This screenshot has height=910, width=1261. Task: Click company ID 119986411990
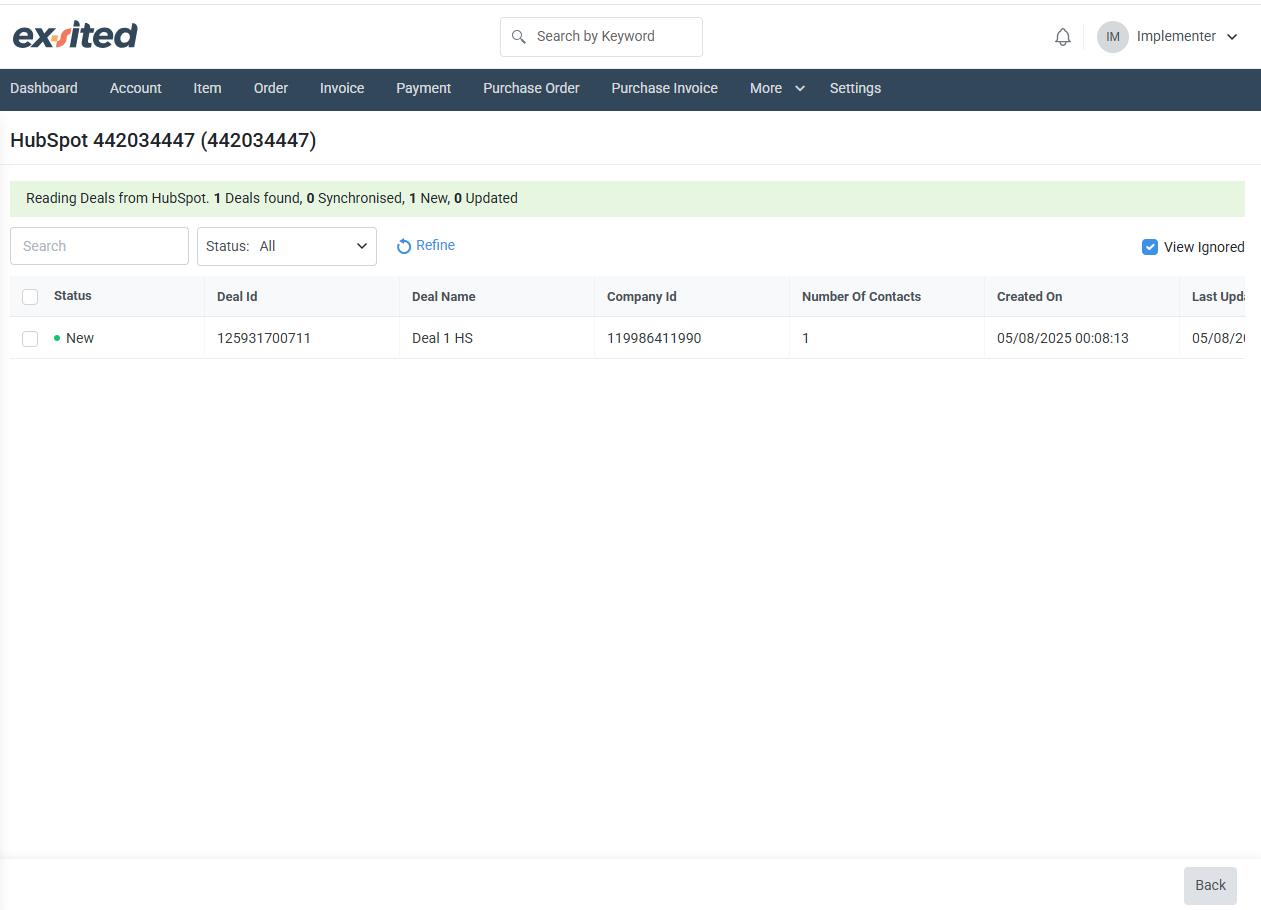(654, 338)
